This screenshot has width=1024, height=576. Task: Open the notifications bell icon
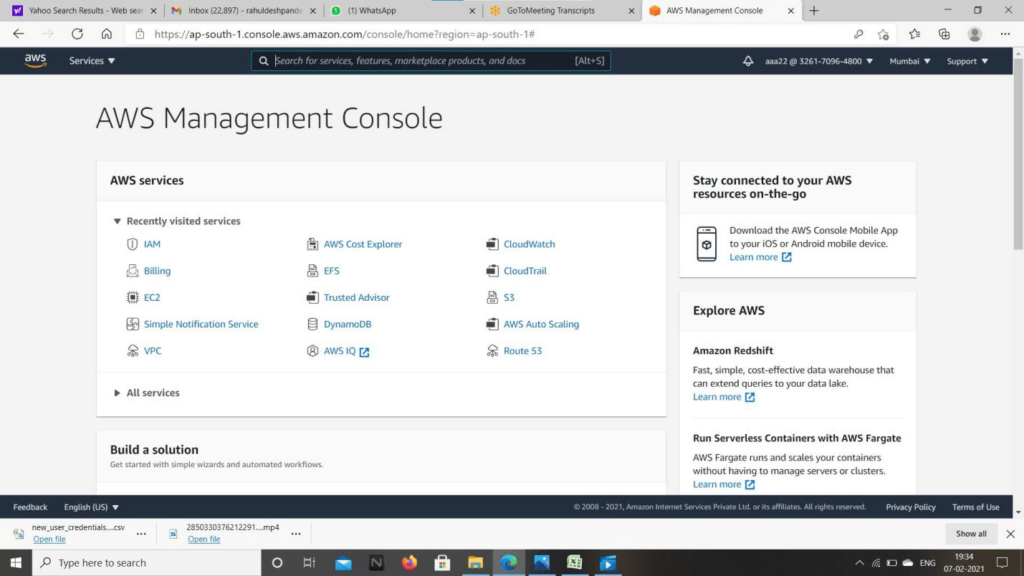(x=748, y=61)
